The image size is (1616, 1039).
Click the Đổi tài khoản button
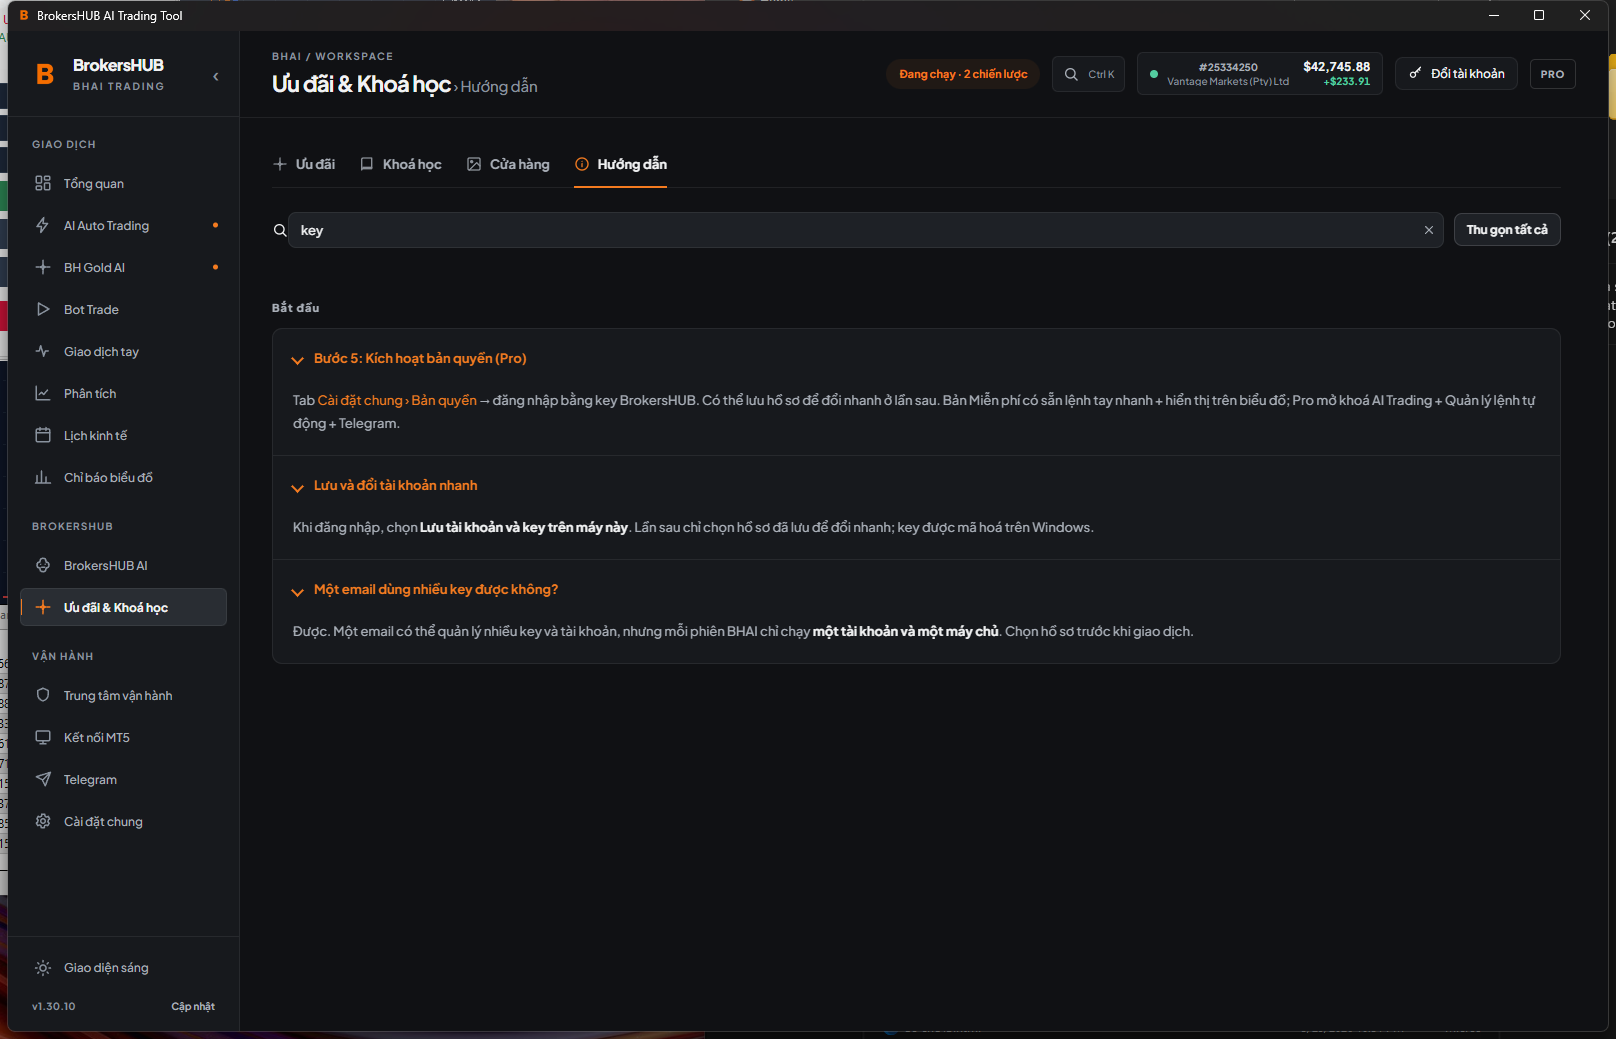coord(1456,74)
